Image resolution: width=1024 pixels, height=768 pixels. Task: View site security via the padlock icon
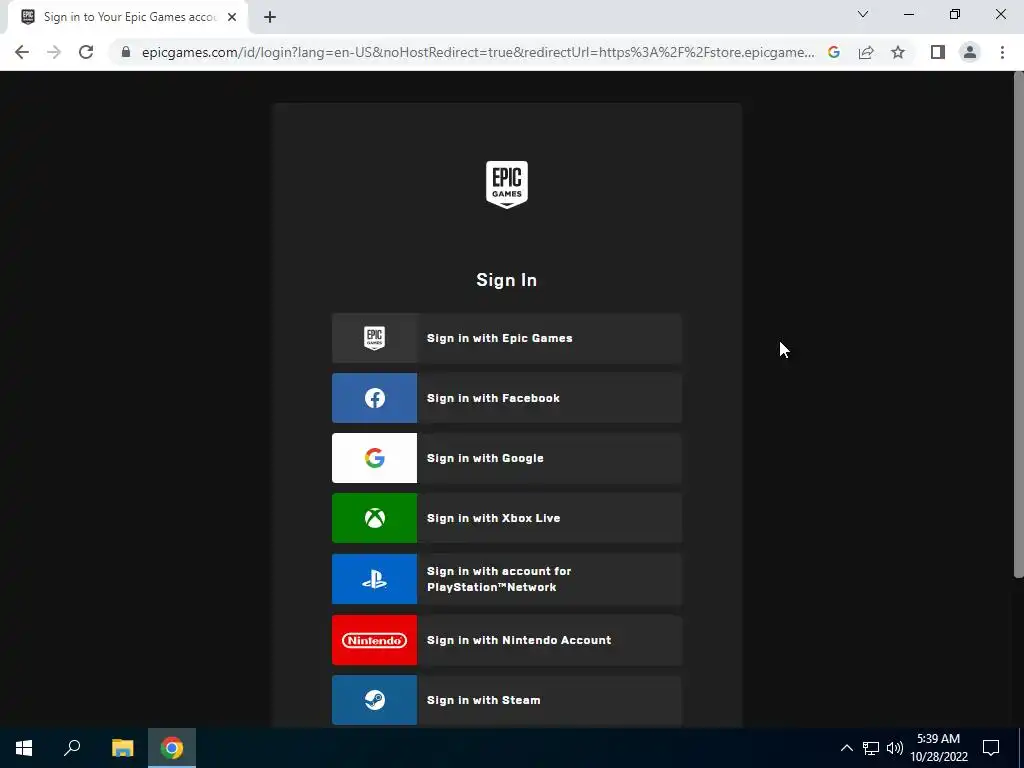pos(126,52)
